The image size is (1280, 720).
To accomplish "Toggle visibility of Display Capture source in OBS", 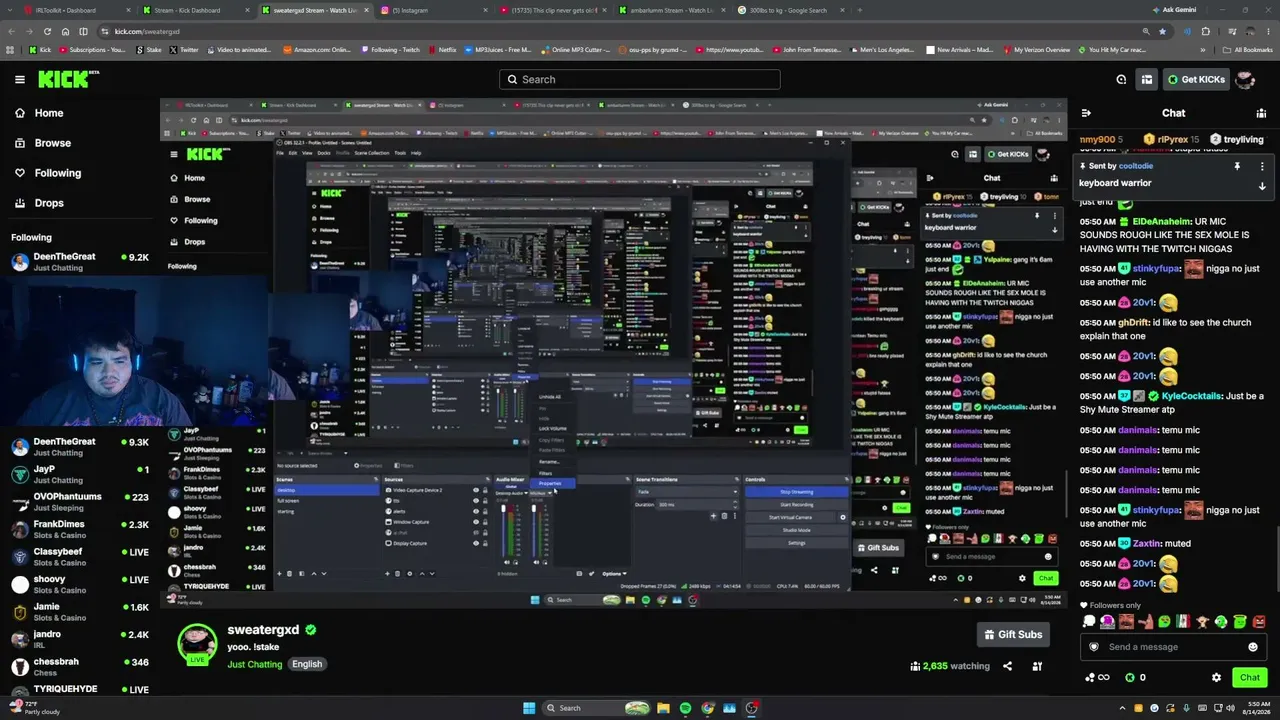I will (x=476, y=543).
